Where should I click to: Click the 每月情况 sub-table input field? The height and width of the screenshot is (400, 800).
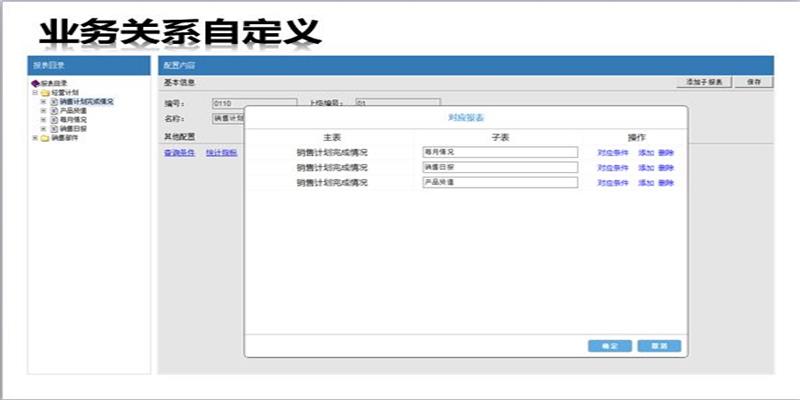500,152
